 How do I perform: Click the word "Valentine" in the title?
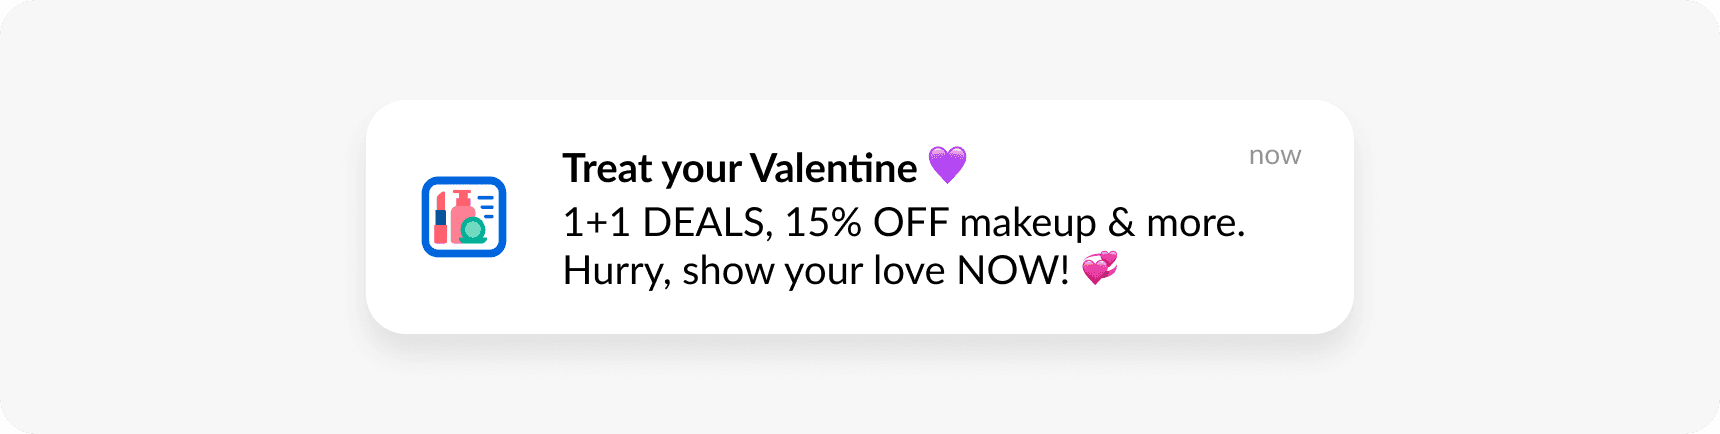(x=833, y=168)
